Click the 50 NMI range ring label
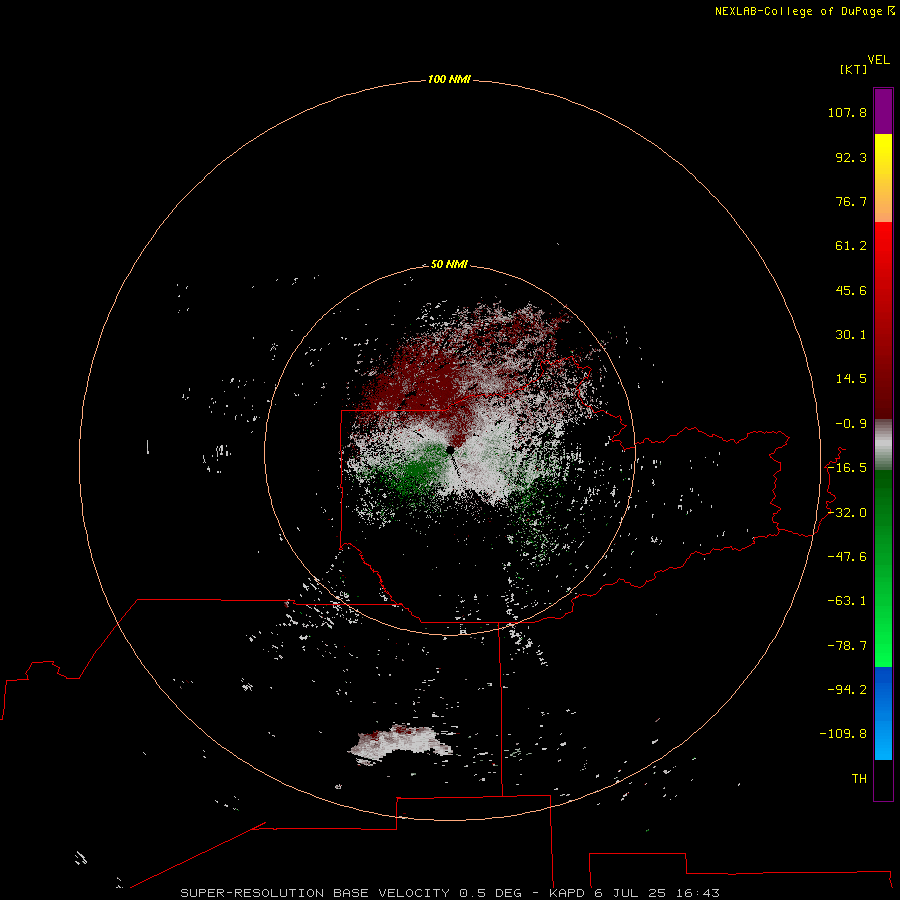The width and height of the screenshot is (900, 900). (449, 264)
